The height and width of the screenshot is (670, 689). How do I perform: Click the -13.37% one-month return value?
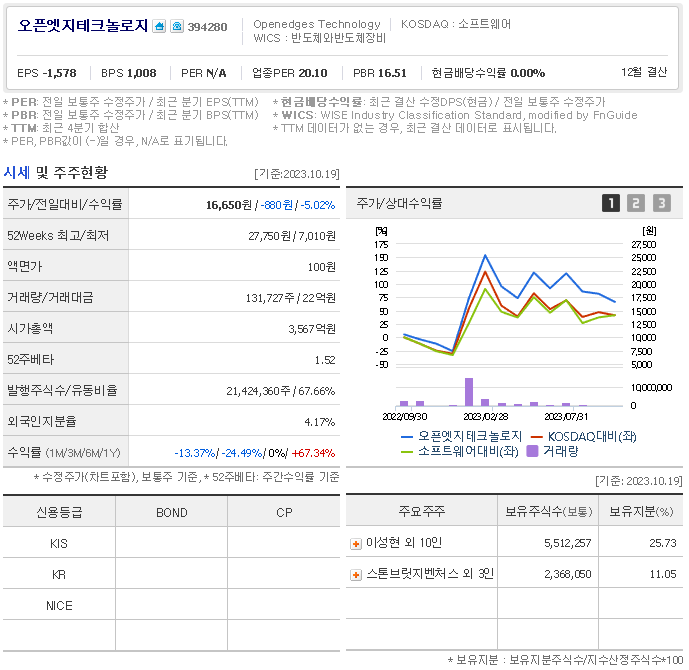(195, 453)
